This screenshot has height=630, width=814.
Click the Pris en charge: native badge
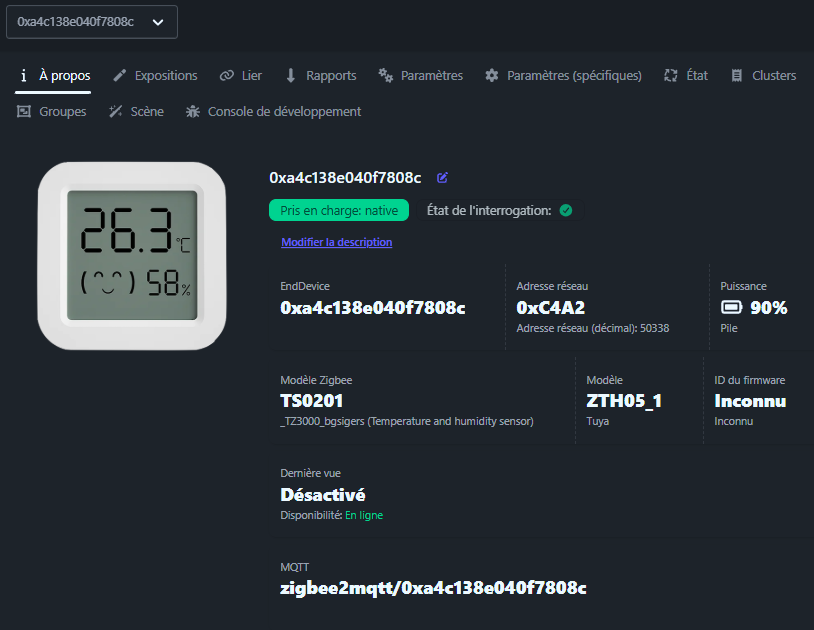pos(339,210)
